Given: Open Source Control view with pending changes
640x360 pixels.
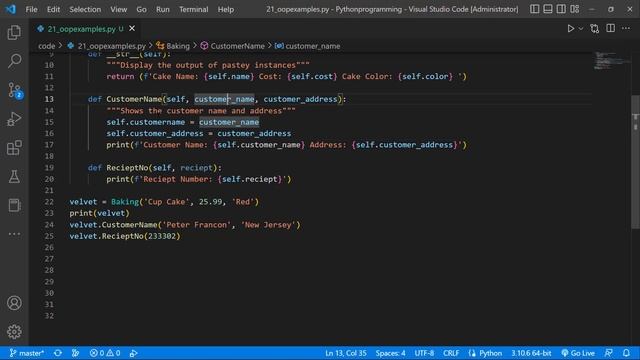Looking at the screenshot, I should pyautogui.click(x=14, y=90).
